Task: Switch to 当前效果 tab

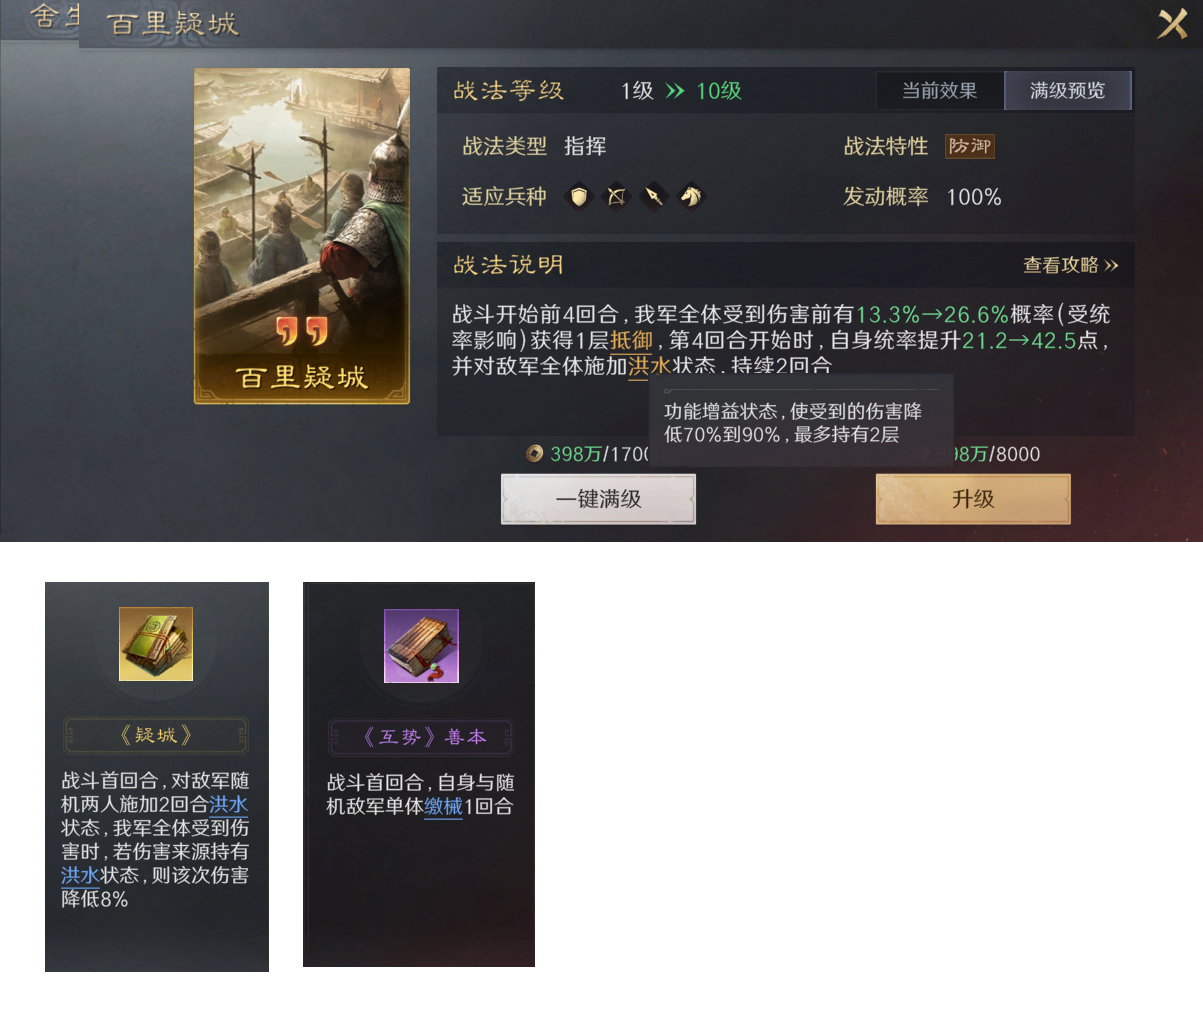Action: click(939, 91)
